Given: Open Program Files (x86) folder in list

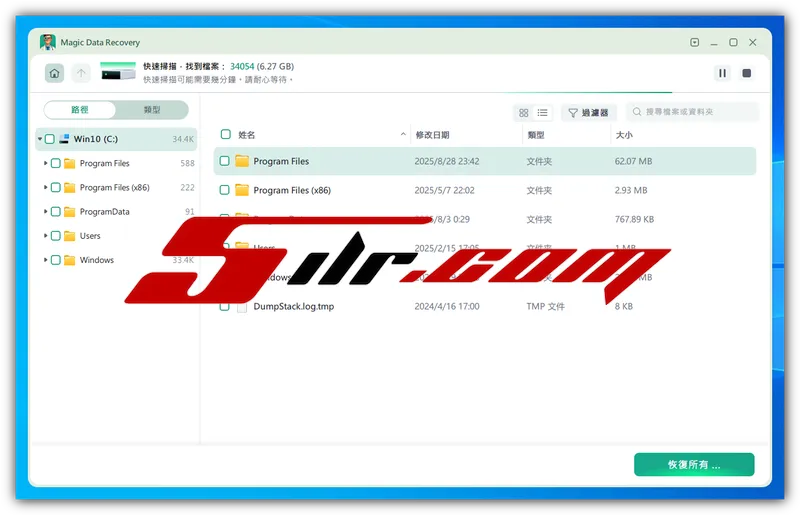Looking at the screenshot, I should tap(292, 190).
